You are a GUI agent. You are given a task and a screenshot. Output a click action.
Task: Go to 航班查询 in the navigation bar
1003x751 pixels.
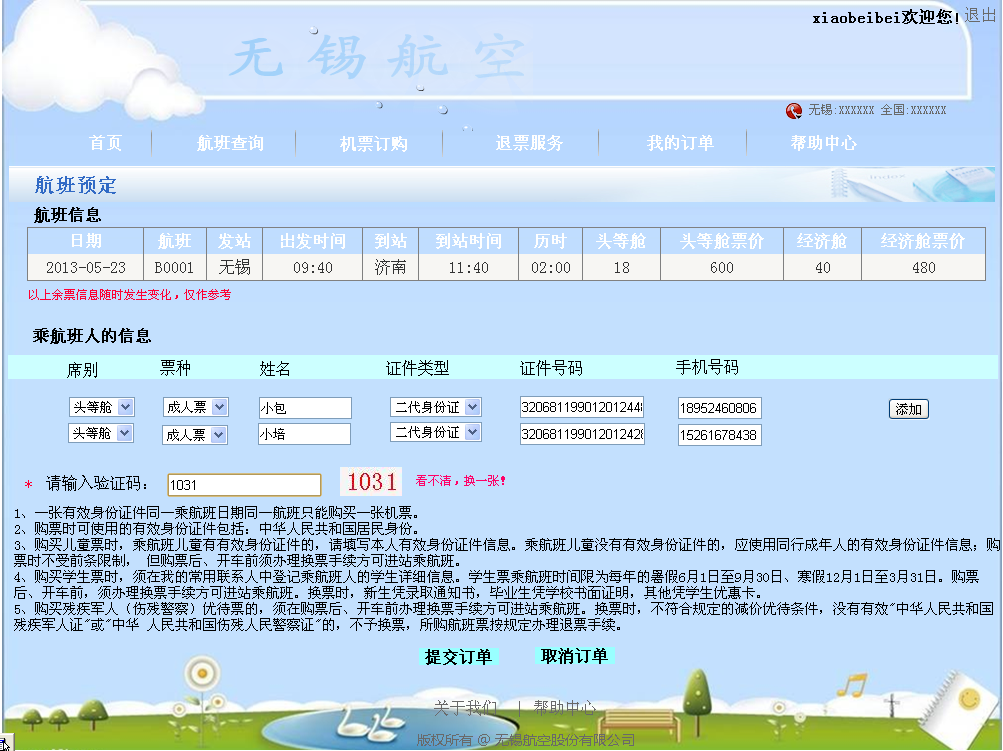click(230, 143)
